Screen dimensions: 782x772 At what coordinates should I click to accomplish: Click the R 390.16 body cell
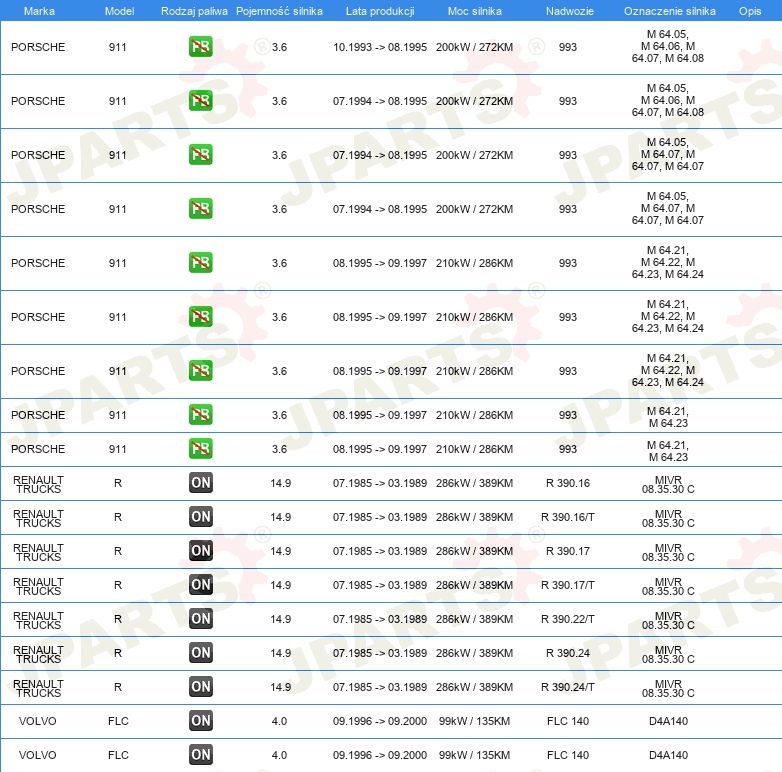(x=568, y=483)
